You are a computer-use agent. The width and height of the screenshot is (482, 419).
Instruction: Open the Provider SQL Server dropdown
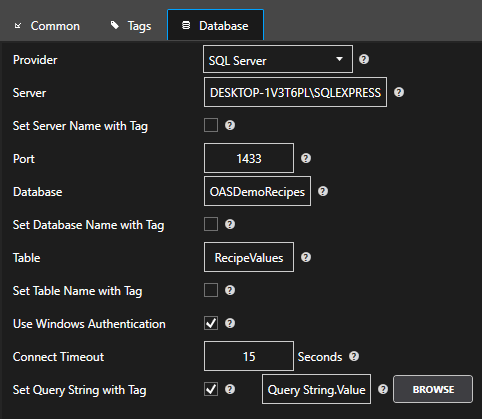click(278, 59)
